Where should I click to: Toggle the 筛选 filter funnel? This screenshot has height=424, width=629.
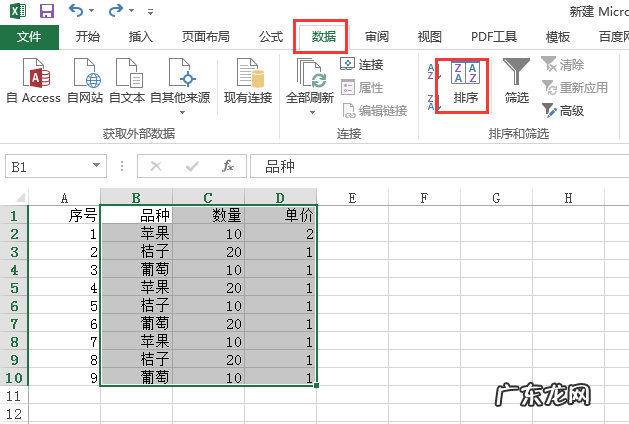pos(517,81)
